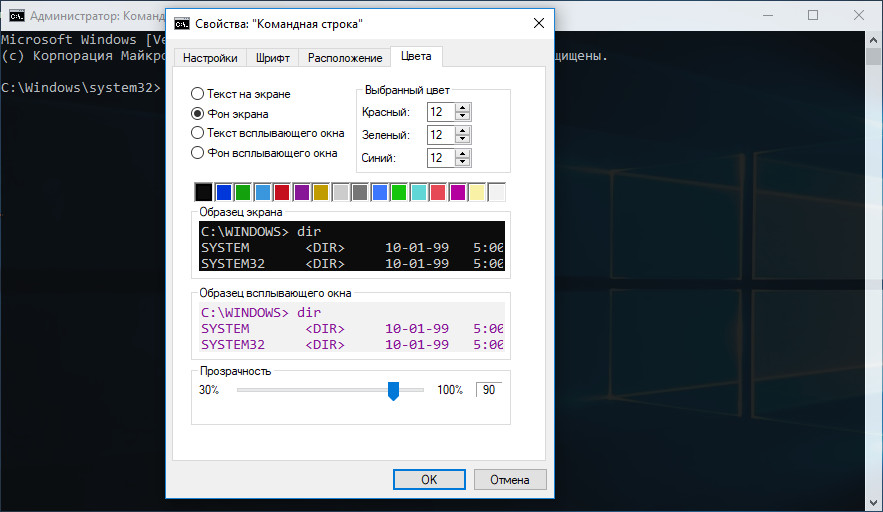Select the Цвета tab

click(x=416, y=56)
